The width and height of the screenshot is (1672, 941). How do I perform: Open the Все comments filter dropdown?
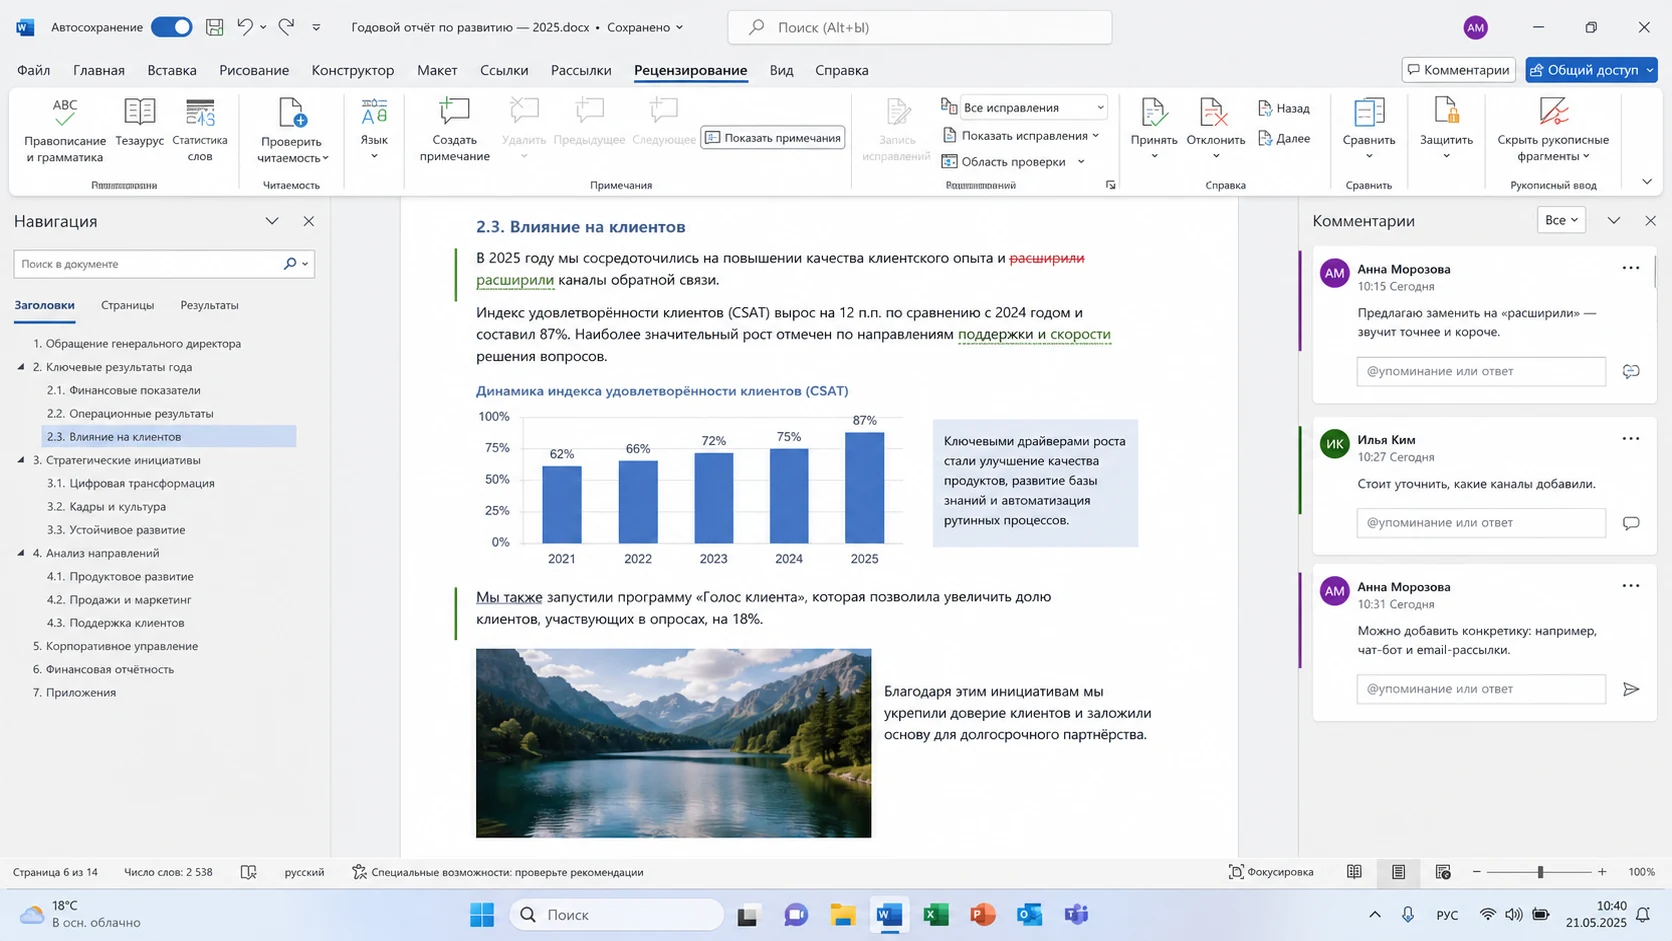[1561, 220]
